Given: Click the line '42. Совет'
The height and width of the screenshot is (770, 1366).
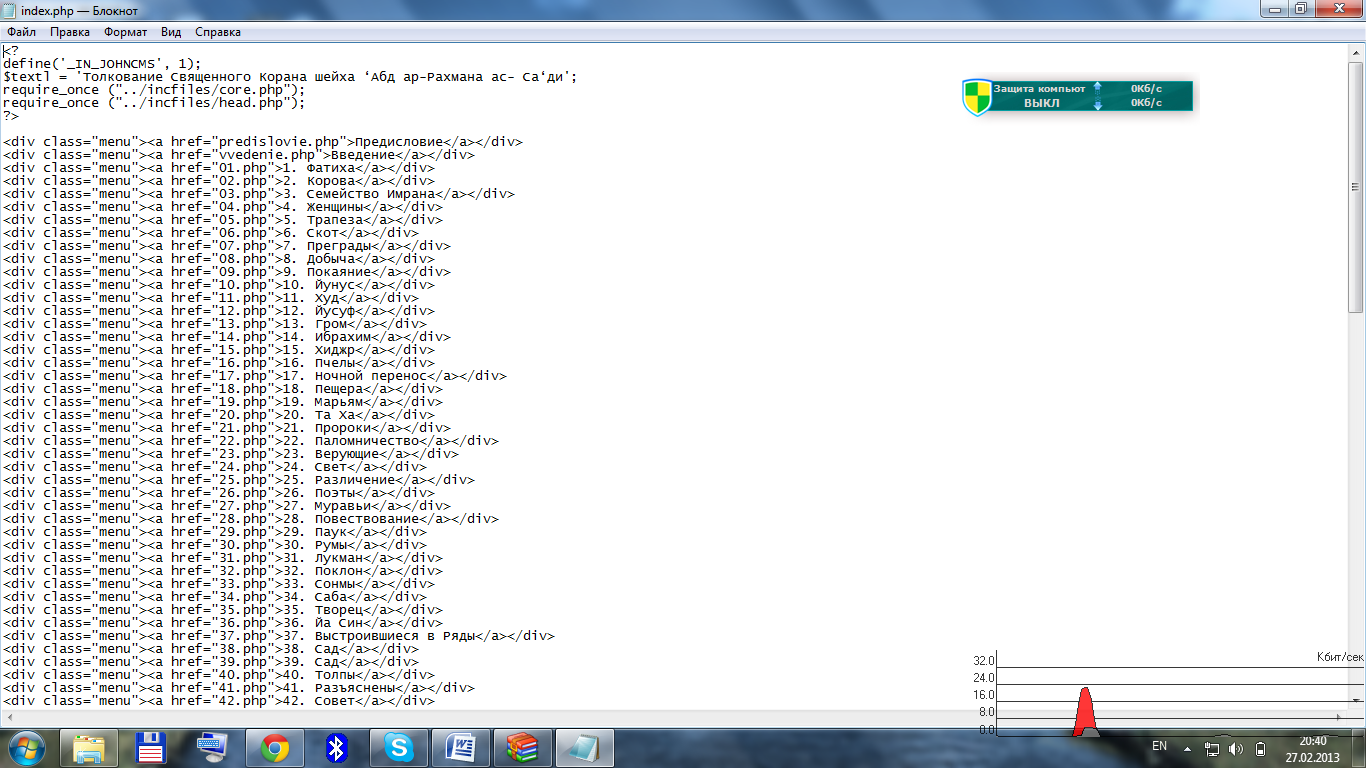Looking at the screenshot, I should coord(219,701).
